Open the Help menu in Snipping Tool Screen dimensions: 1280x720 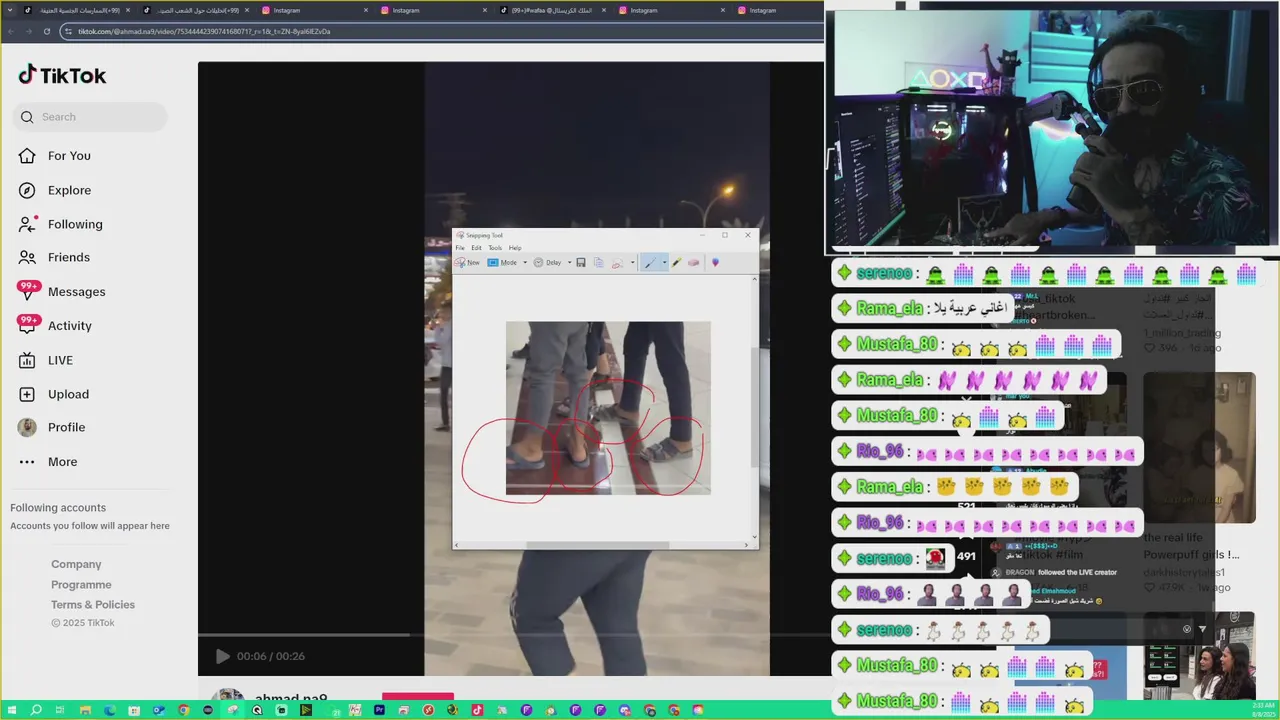(515, 248)
